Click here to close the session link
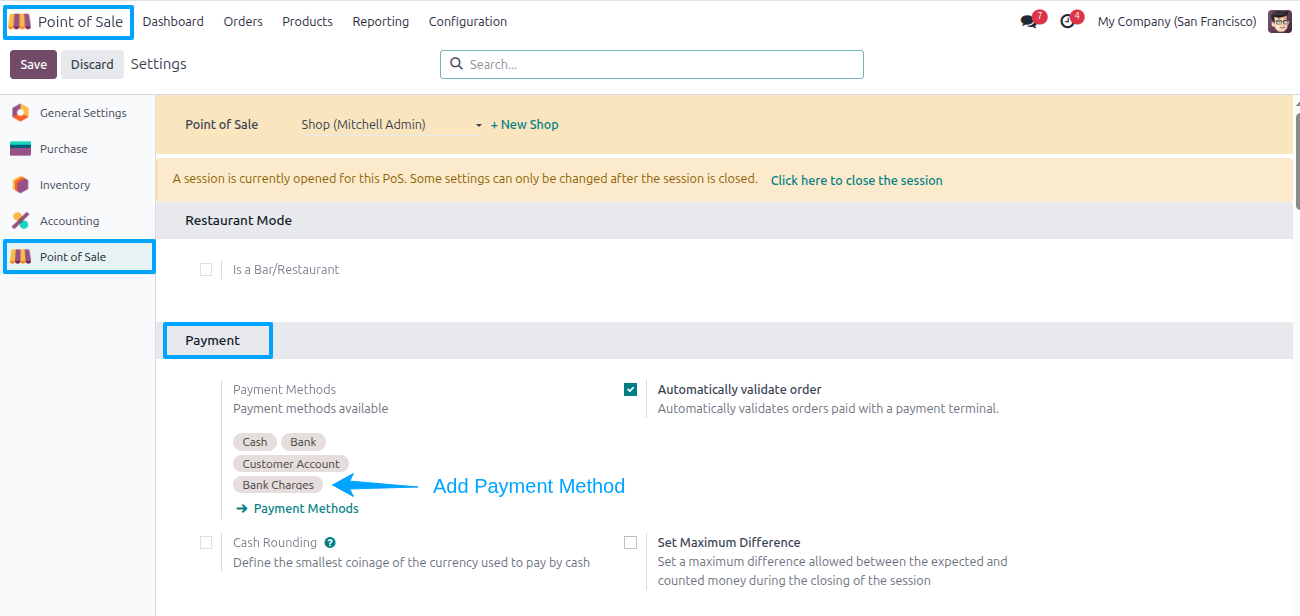1300x616 pixels. pyautogui.click(x=857, y=181)
